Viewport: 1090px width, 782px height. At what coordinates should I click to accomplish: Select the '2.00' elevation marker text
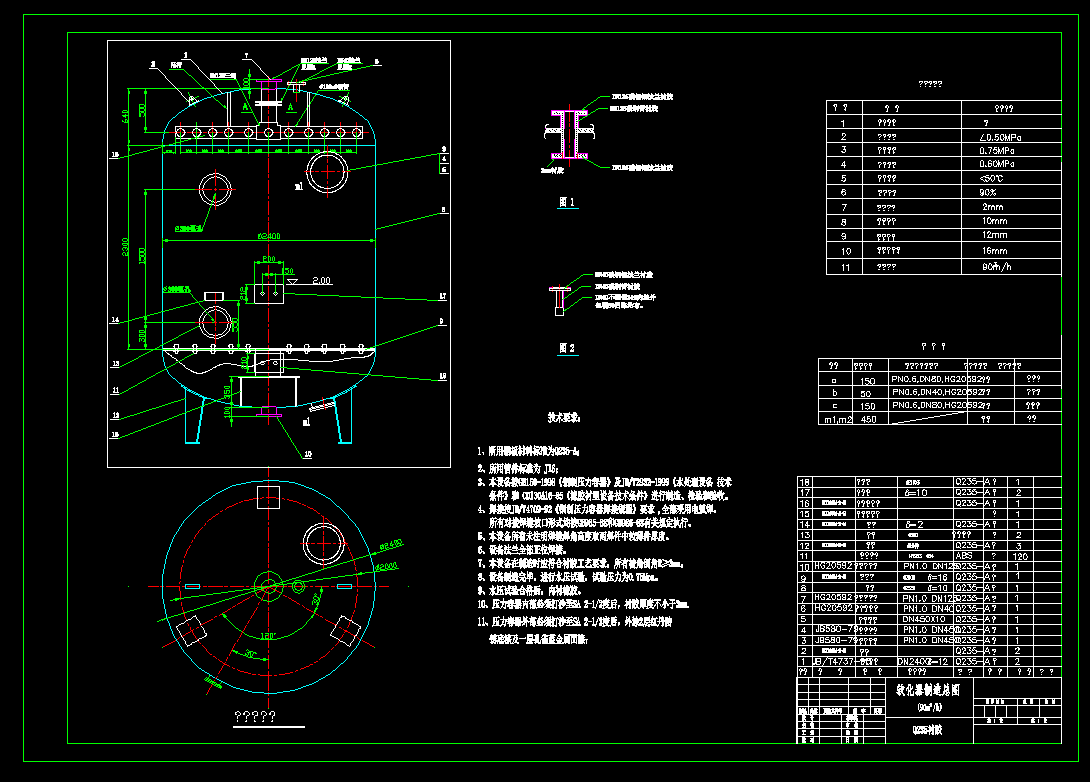[x=322, y=280]
